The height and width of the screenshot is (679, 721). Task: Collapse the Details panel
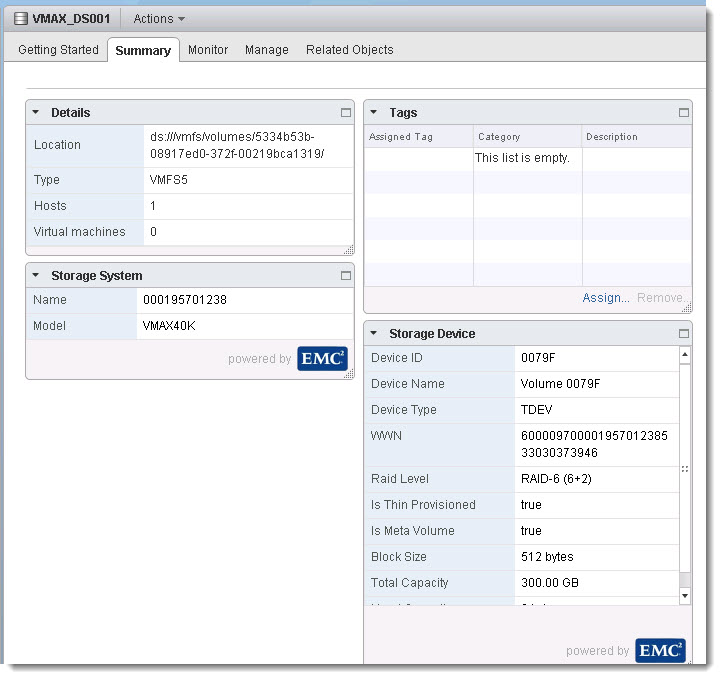(36, 112)
